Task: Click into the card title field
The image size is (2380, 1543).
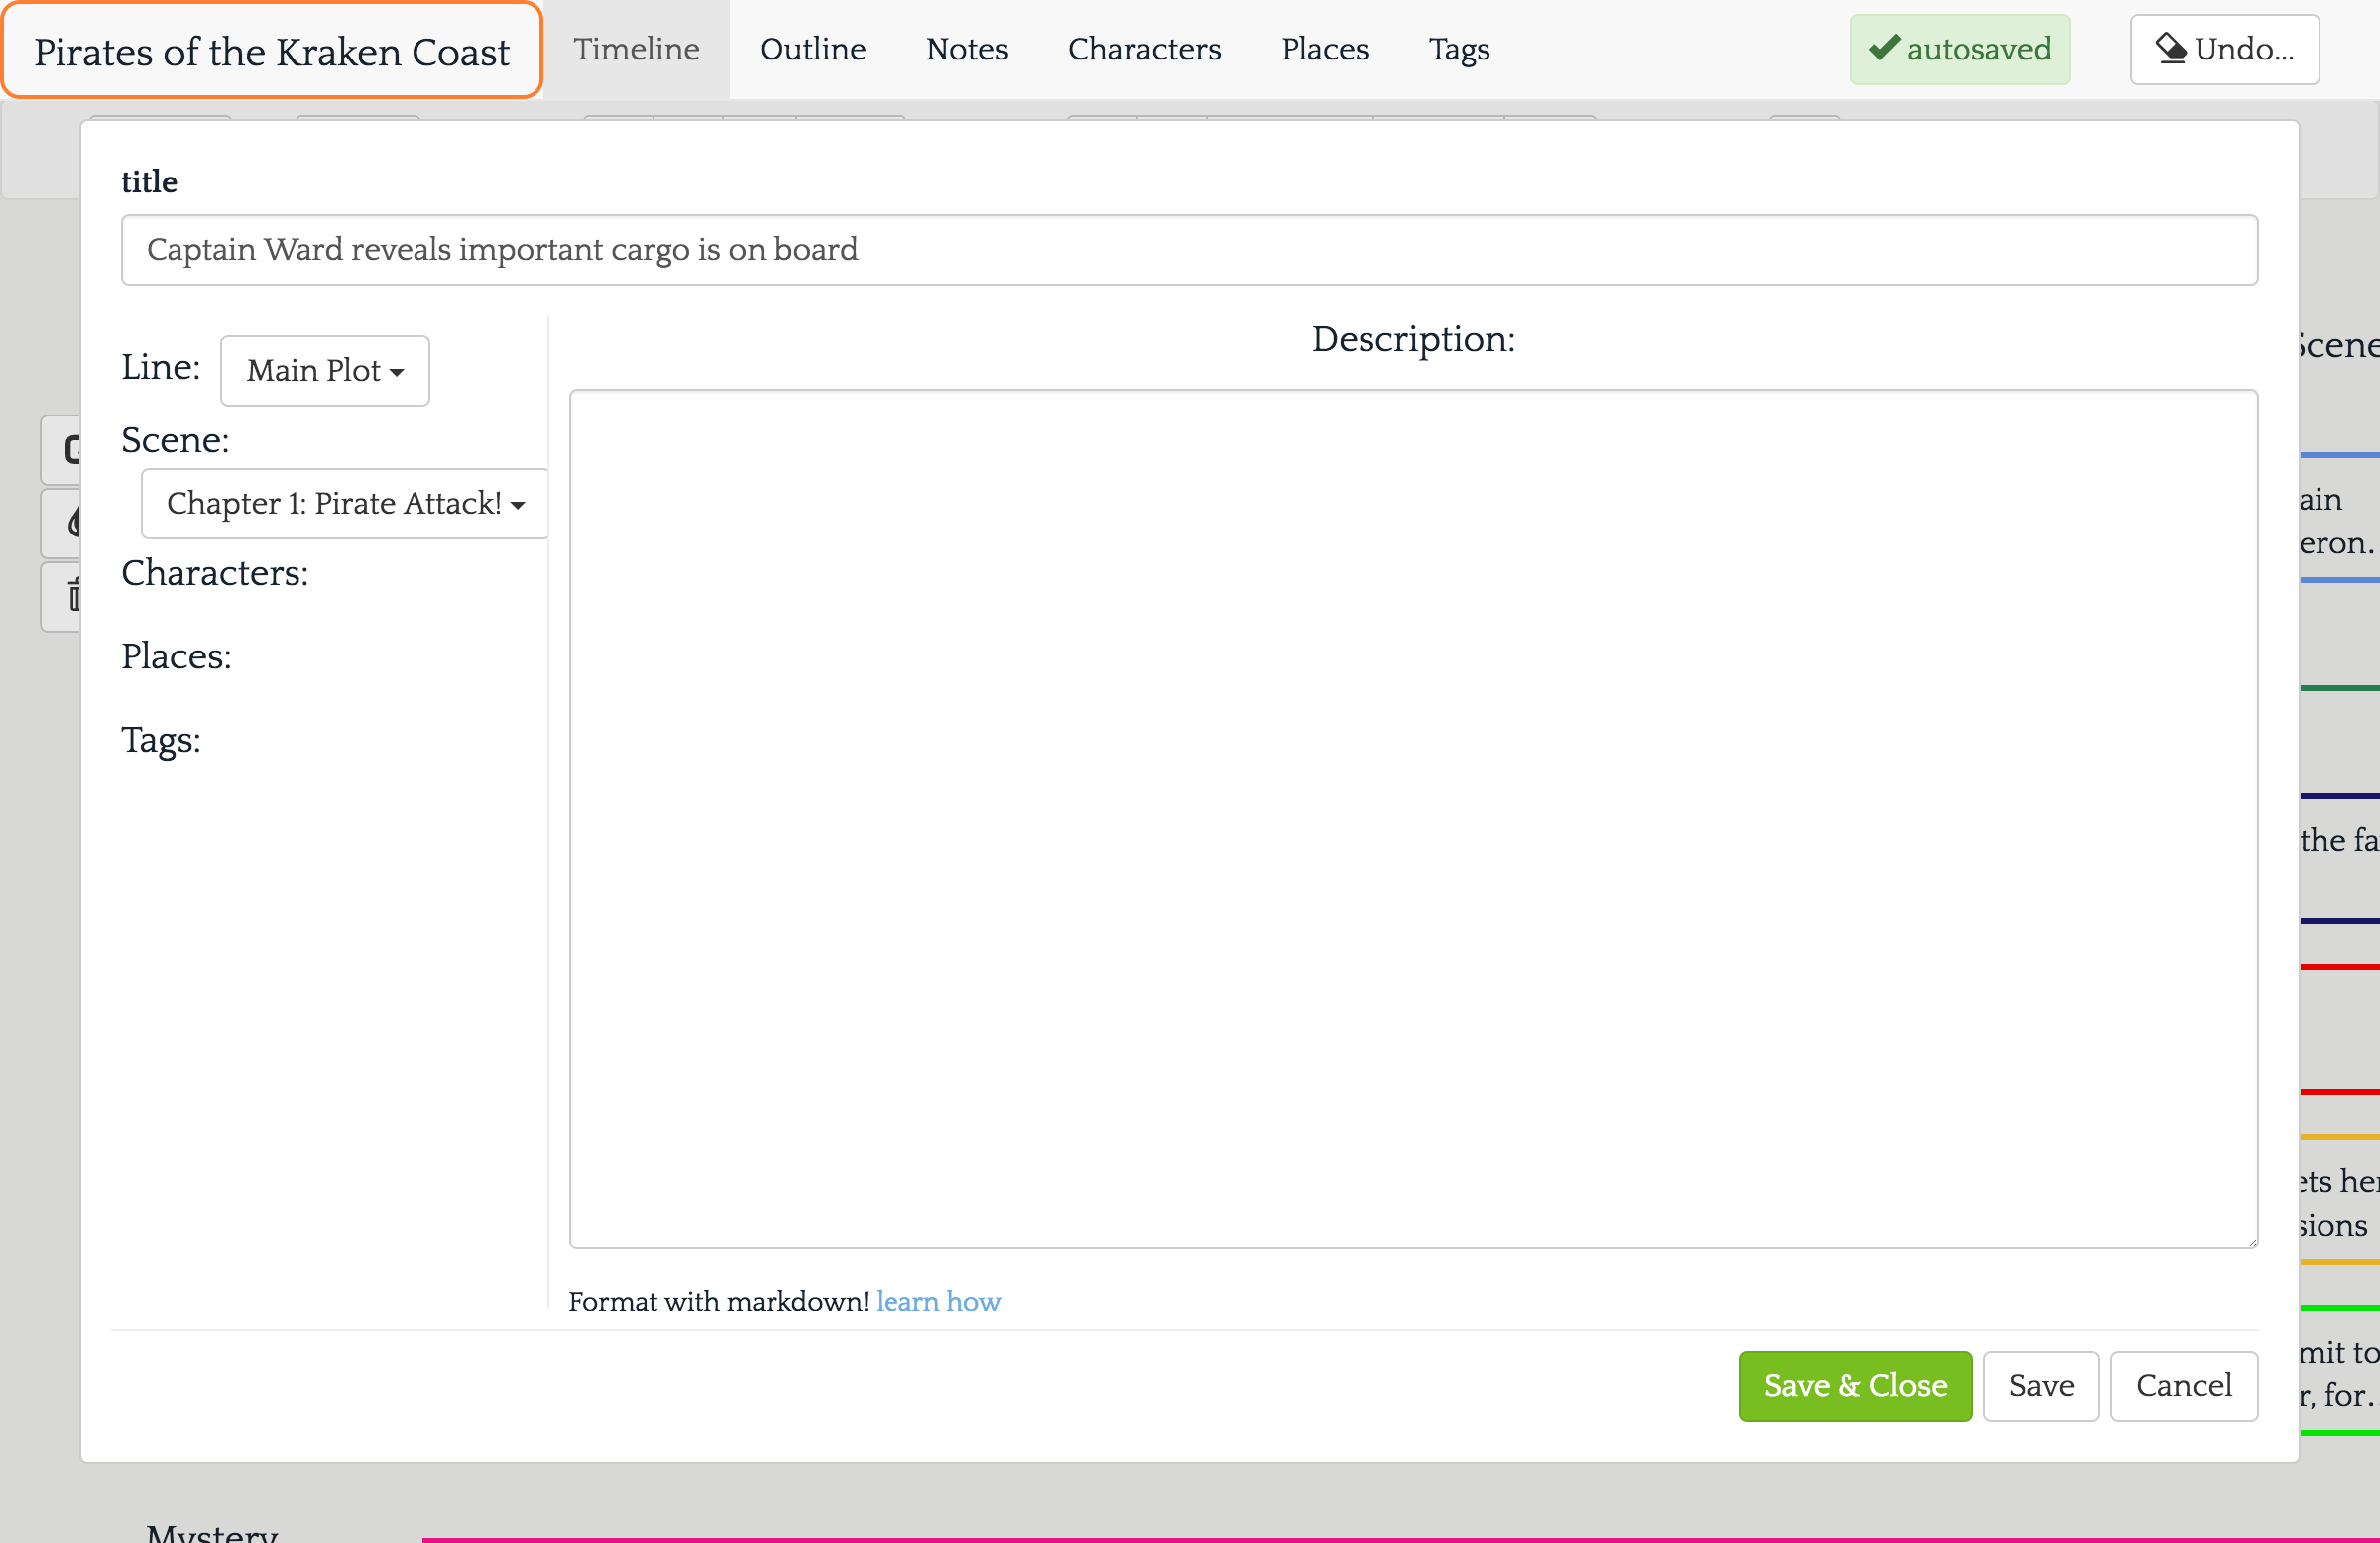Action: (1188, 250)
